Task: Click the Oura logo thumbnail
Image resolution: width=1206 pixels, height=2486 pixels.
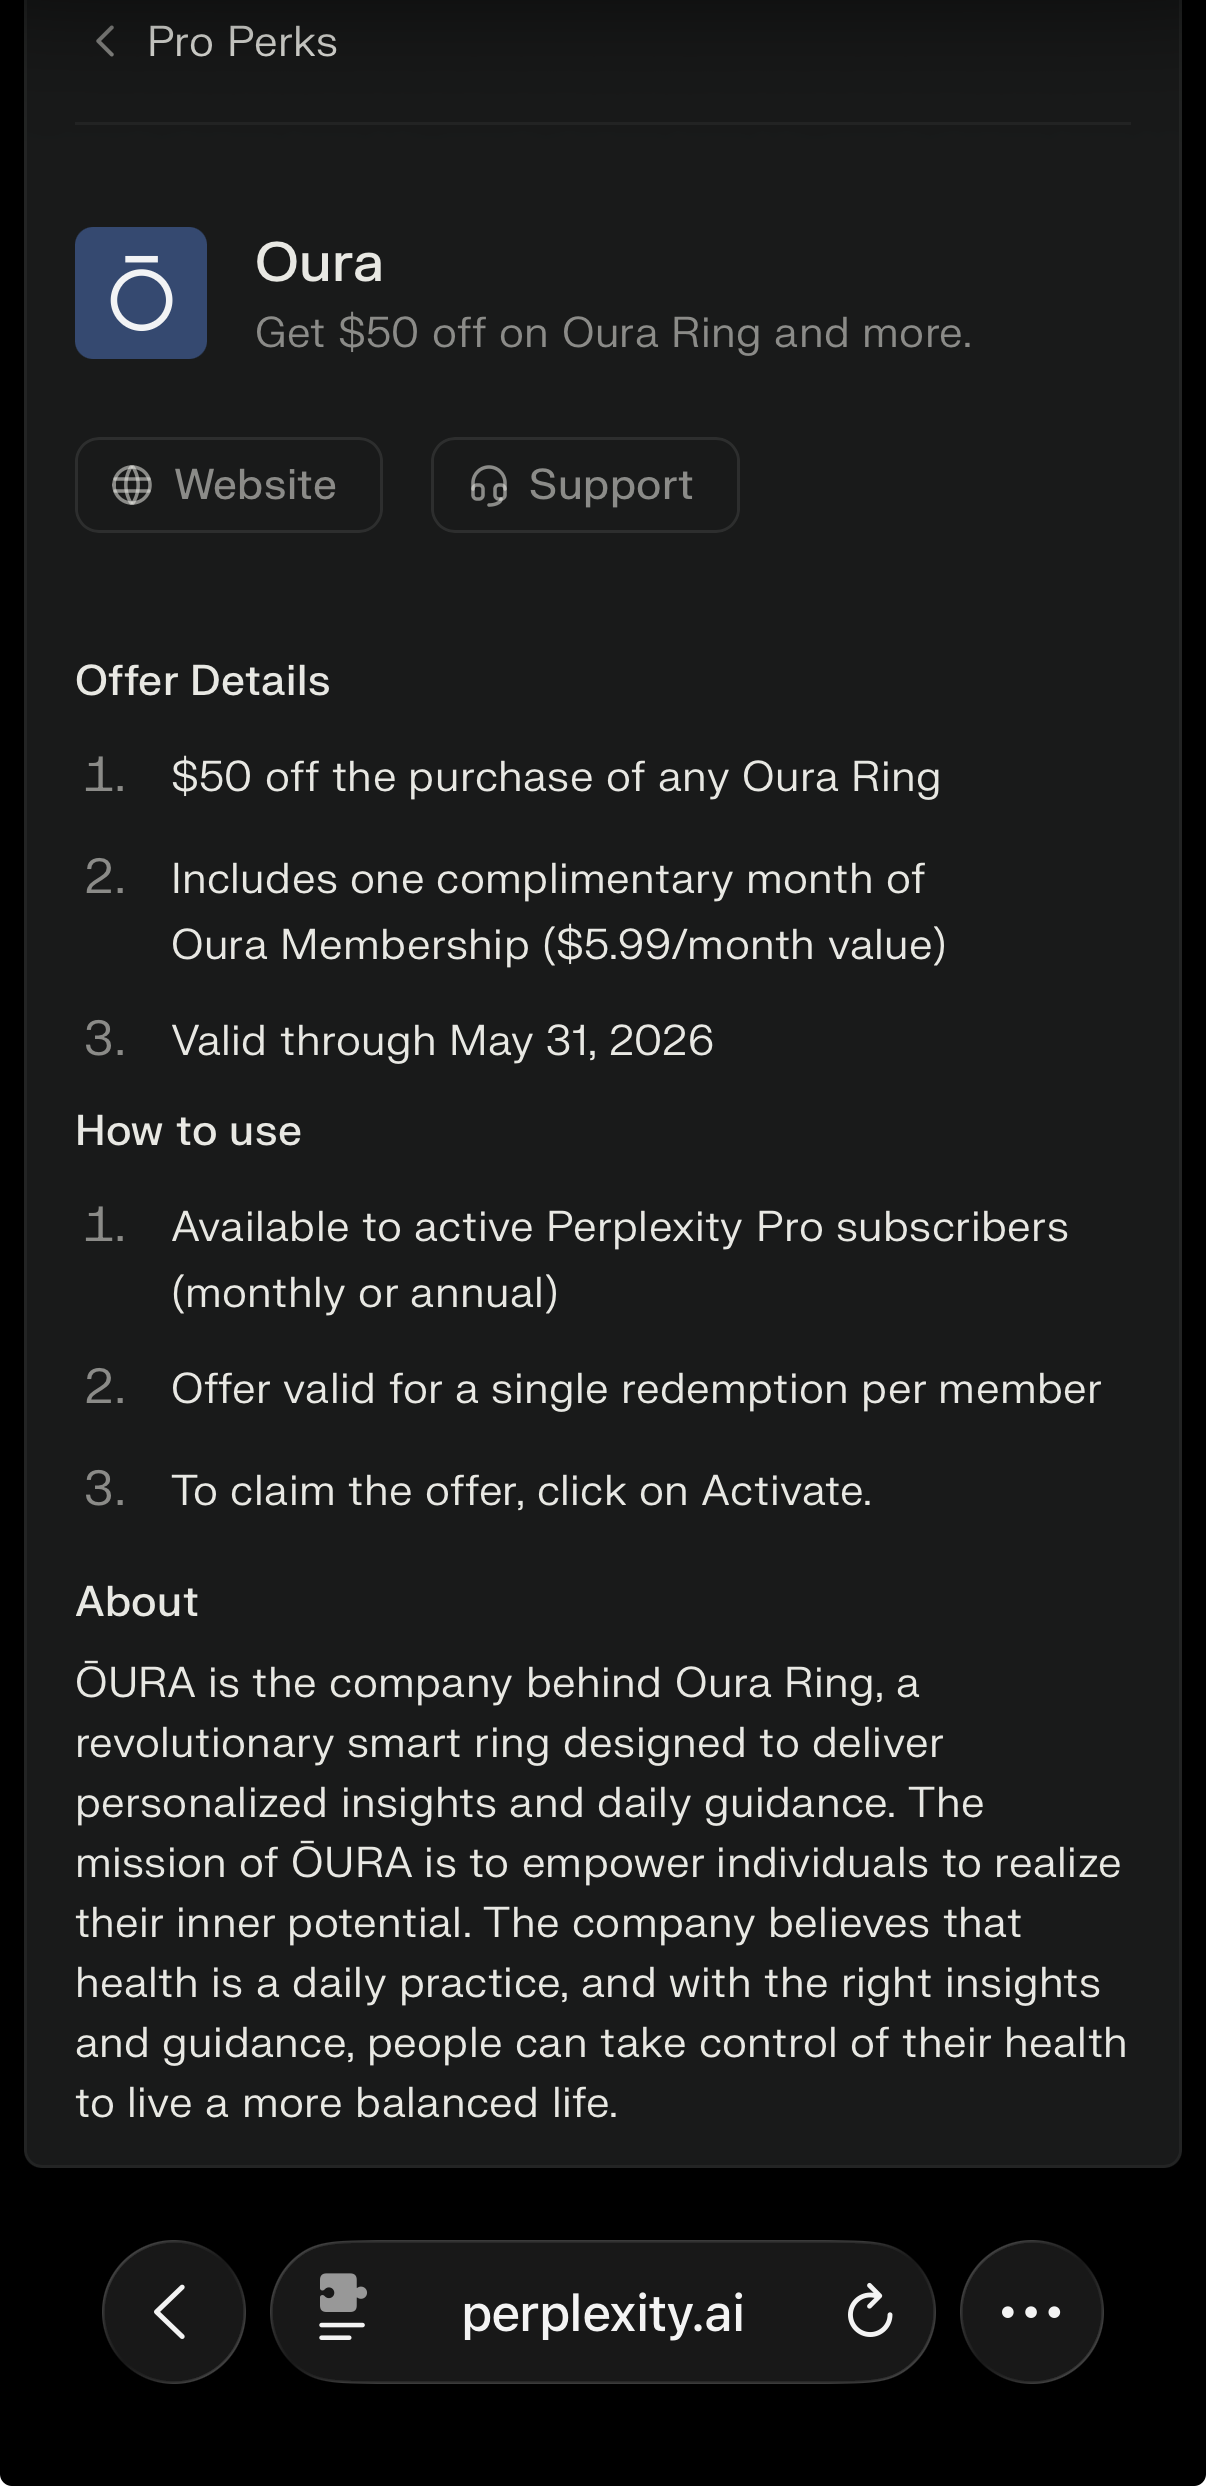Action: [x=141, y=293]
